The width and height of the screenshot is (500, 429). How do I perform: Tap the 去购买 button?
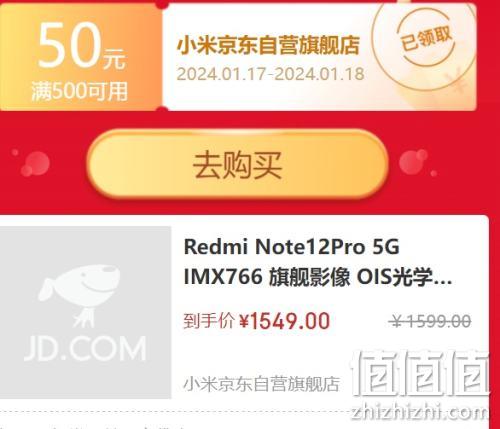click(237, 164)
